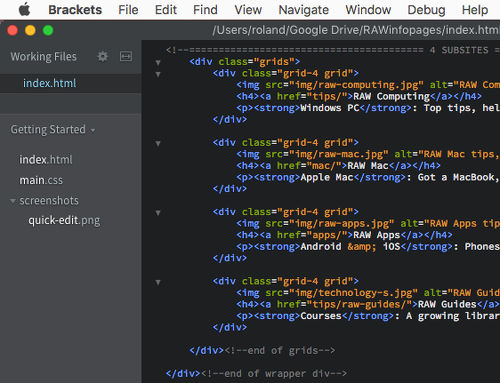Open the Debug menu
This screenshot has width=500, height=383.
(x=426, y=10)
